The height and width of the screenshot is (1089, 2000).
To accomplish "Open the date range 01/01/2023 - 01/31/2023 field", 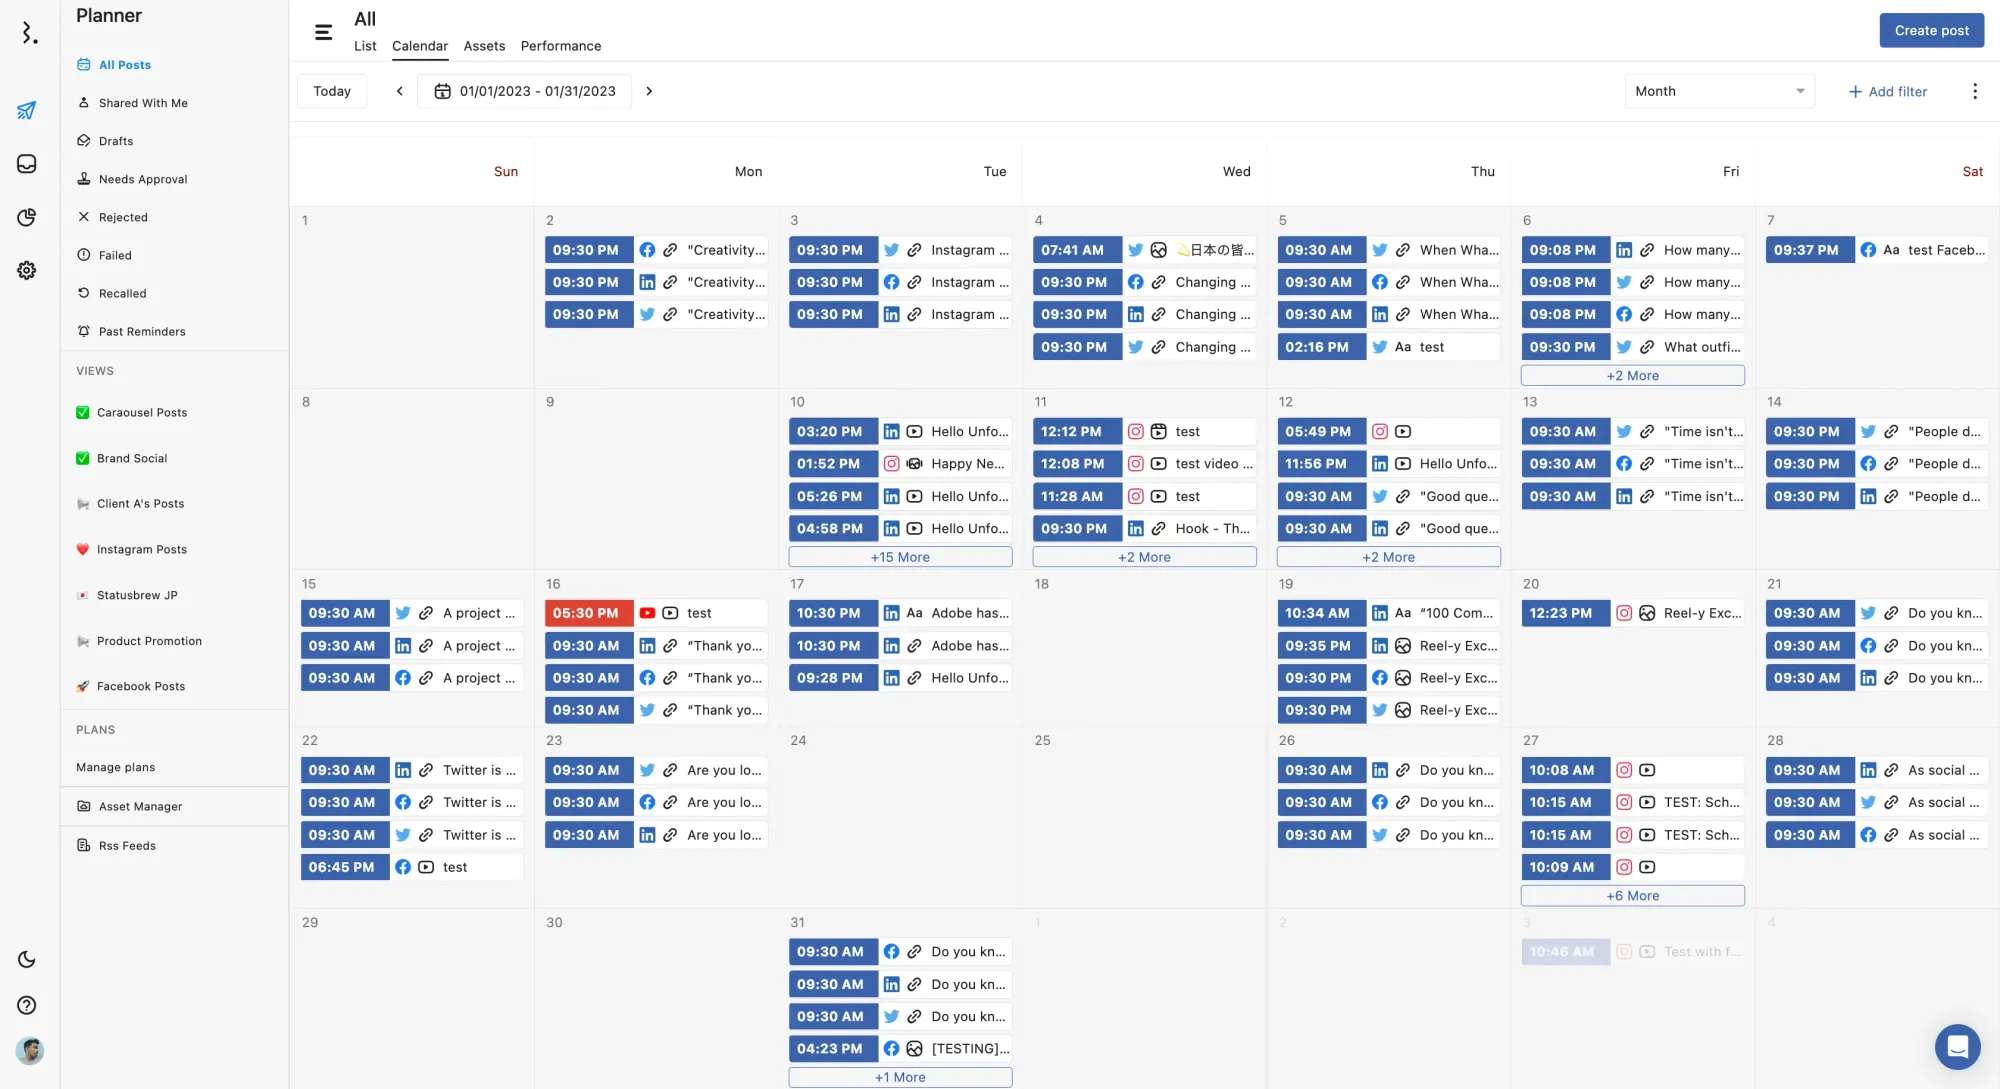I will point(525,91).
